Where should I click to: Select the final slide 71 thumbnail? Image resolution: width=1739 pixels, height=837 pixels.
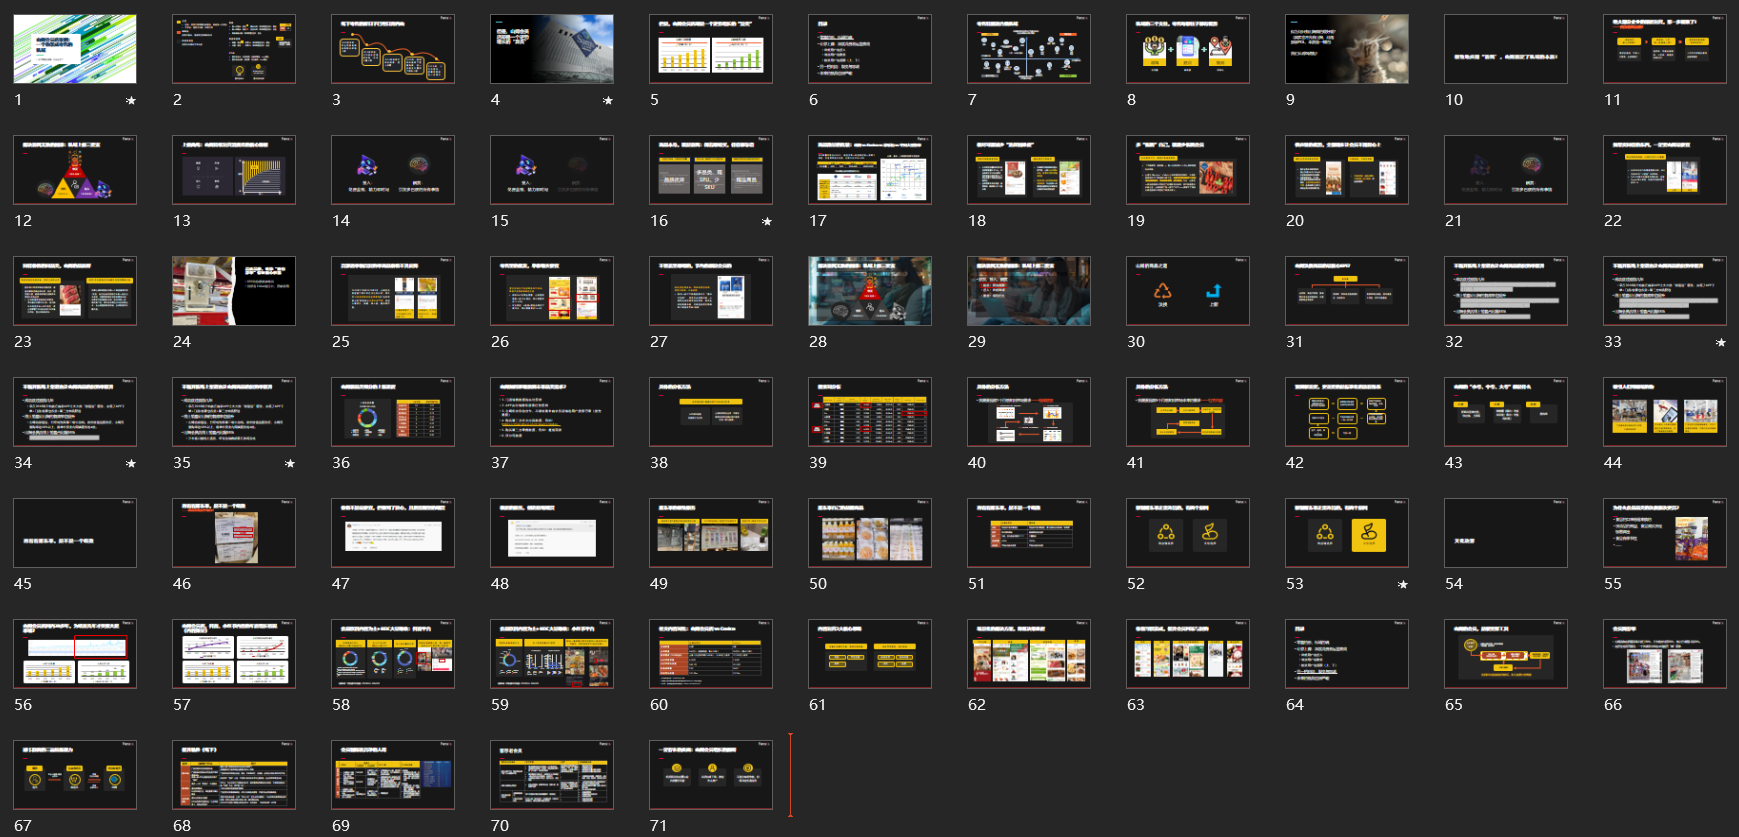pos(711,775)
